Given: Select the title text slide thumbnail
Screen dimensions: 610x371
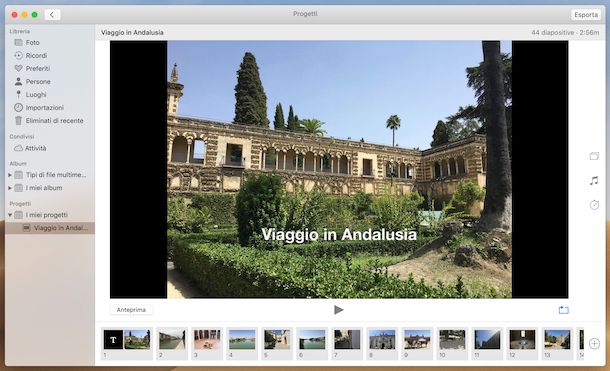Looking at the screenshot, I should pyautogui.click(x=113, y=340).
